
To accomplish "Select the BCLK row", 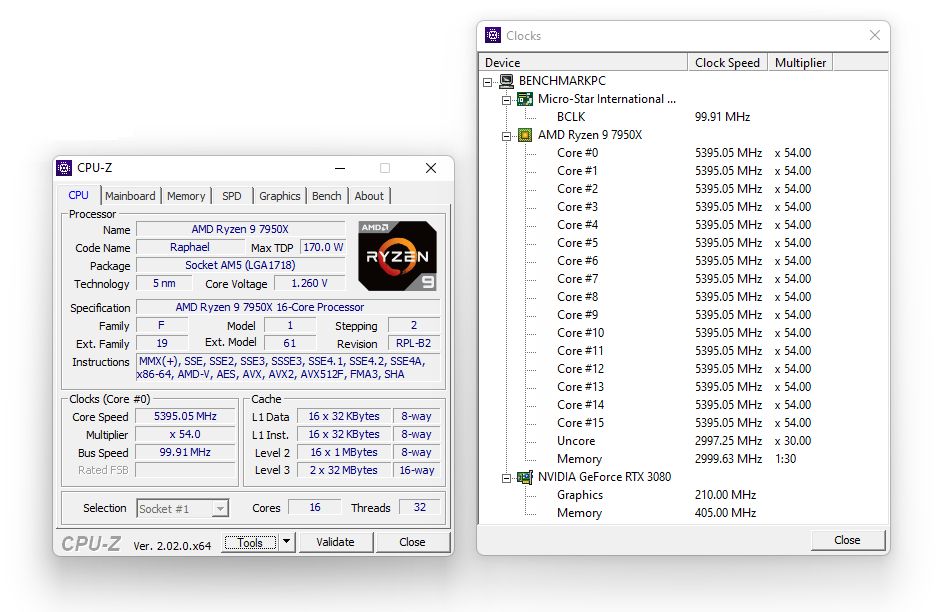I will pyautogui.click(x=683, y=117).
